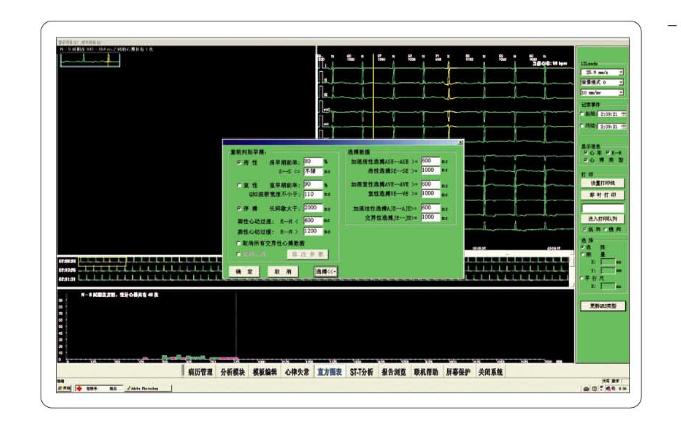This screenshot has width=681, height=439.
Task: Edit the 长间歇大于 field
Action: [x=313, y=208]
